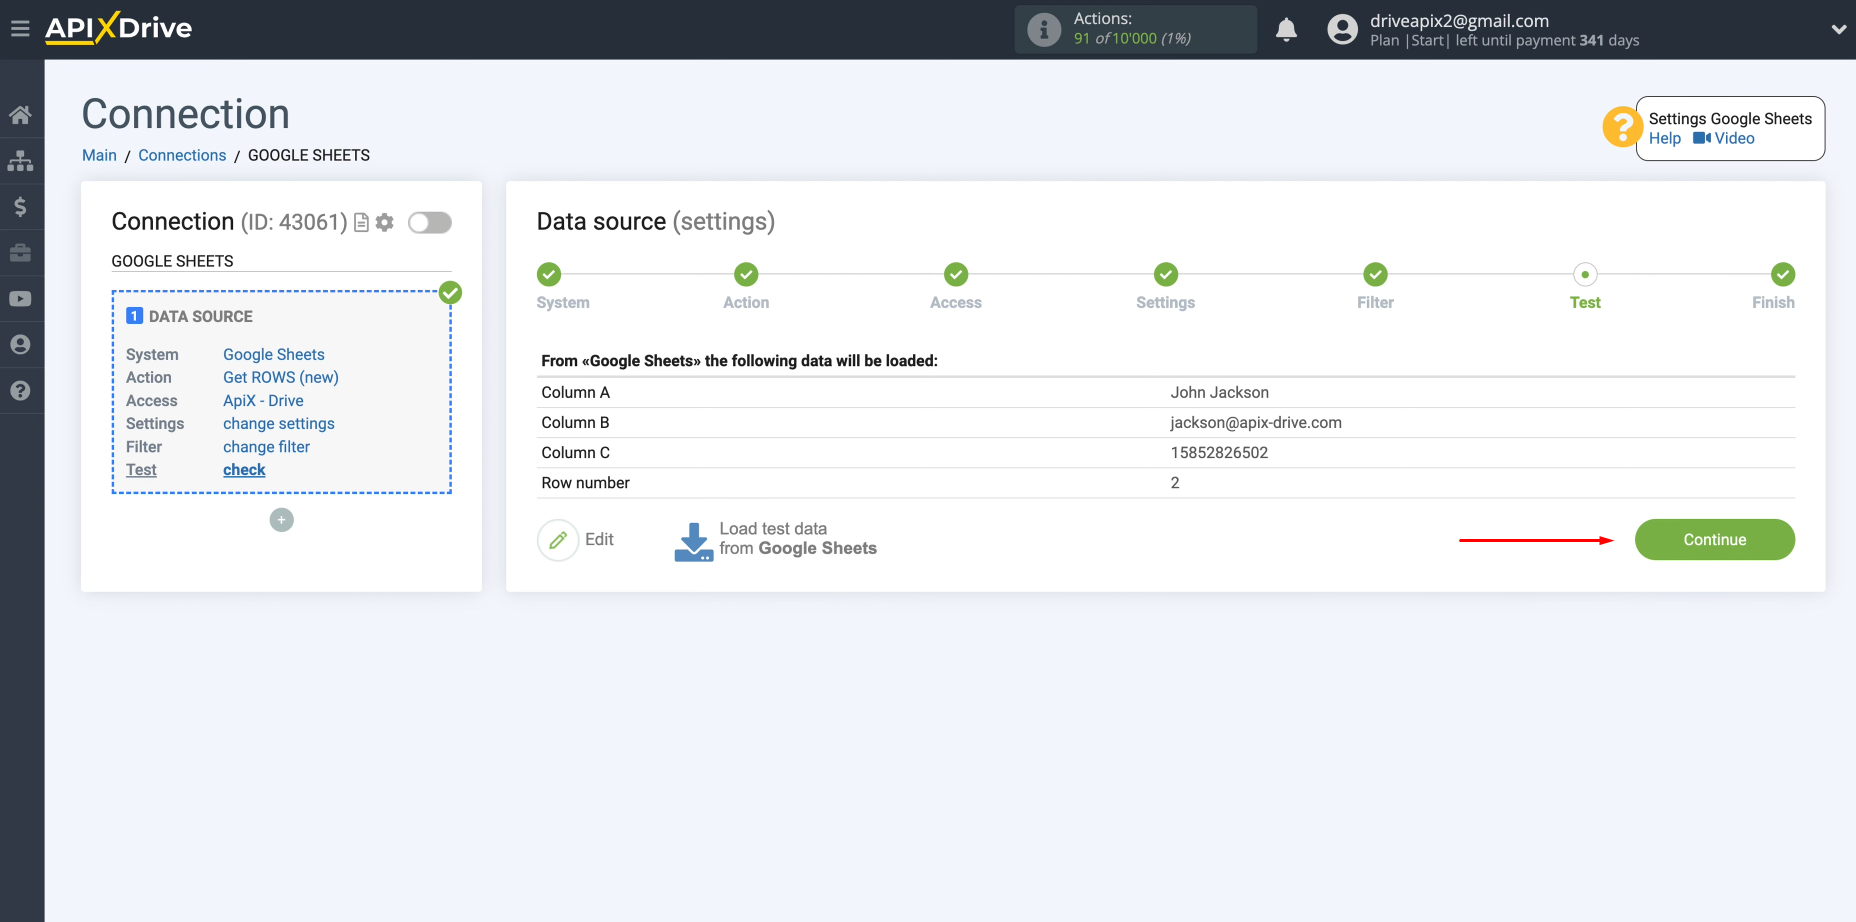Load test data from Google Sheets

coord(775,539)
